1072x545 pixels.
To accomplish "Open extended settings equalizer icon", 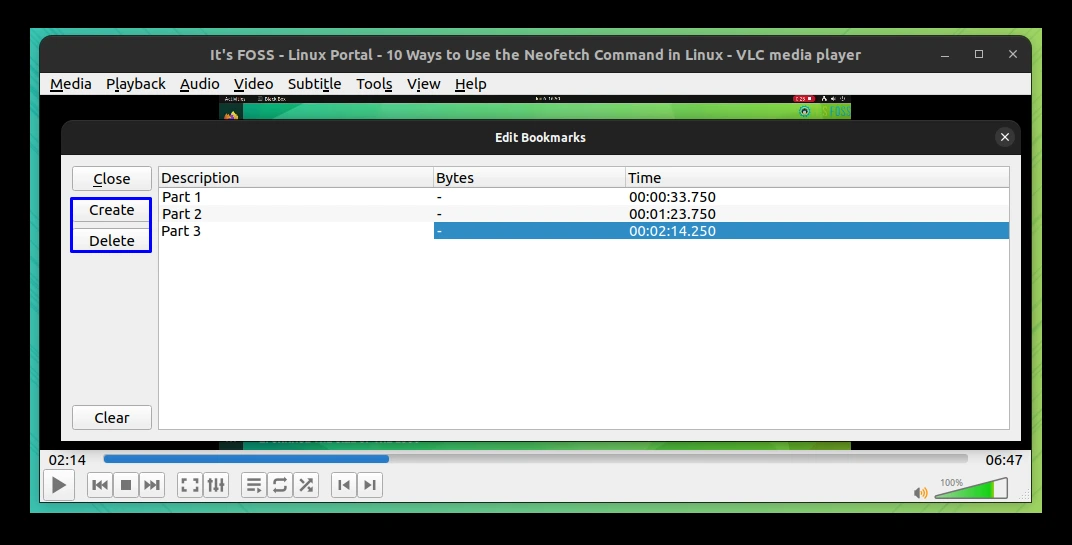I will (x=216, y=485).
